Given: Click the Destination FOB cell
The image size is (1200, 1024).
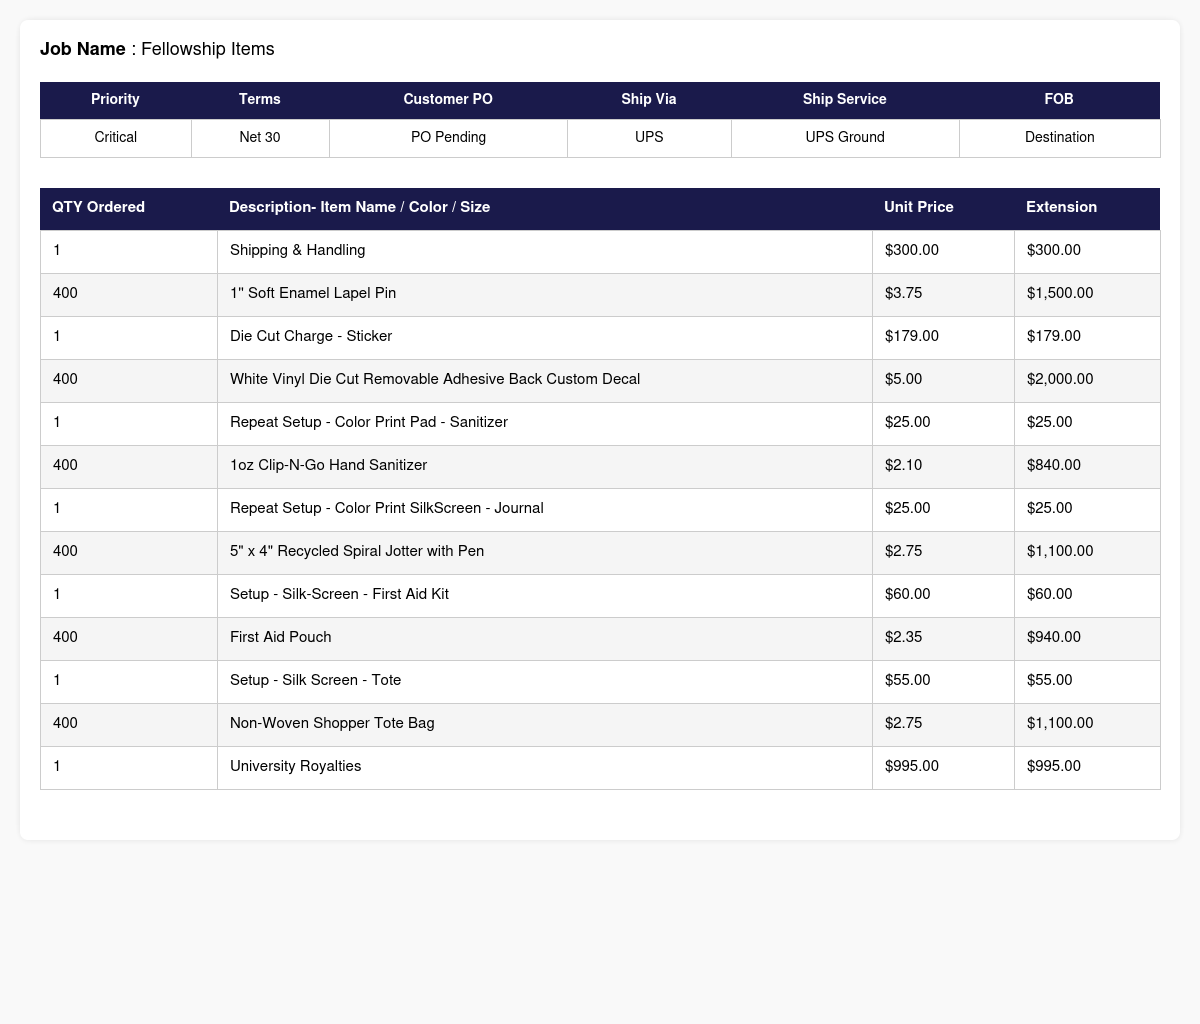Looking at the screenshot, I should tap(1059, 137).
